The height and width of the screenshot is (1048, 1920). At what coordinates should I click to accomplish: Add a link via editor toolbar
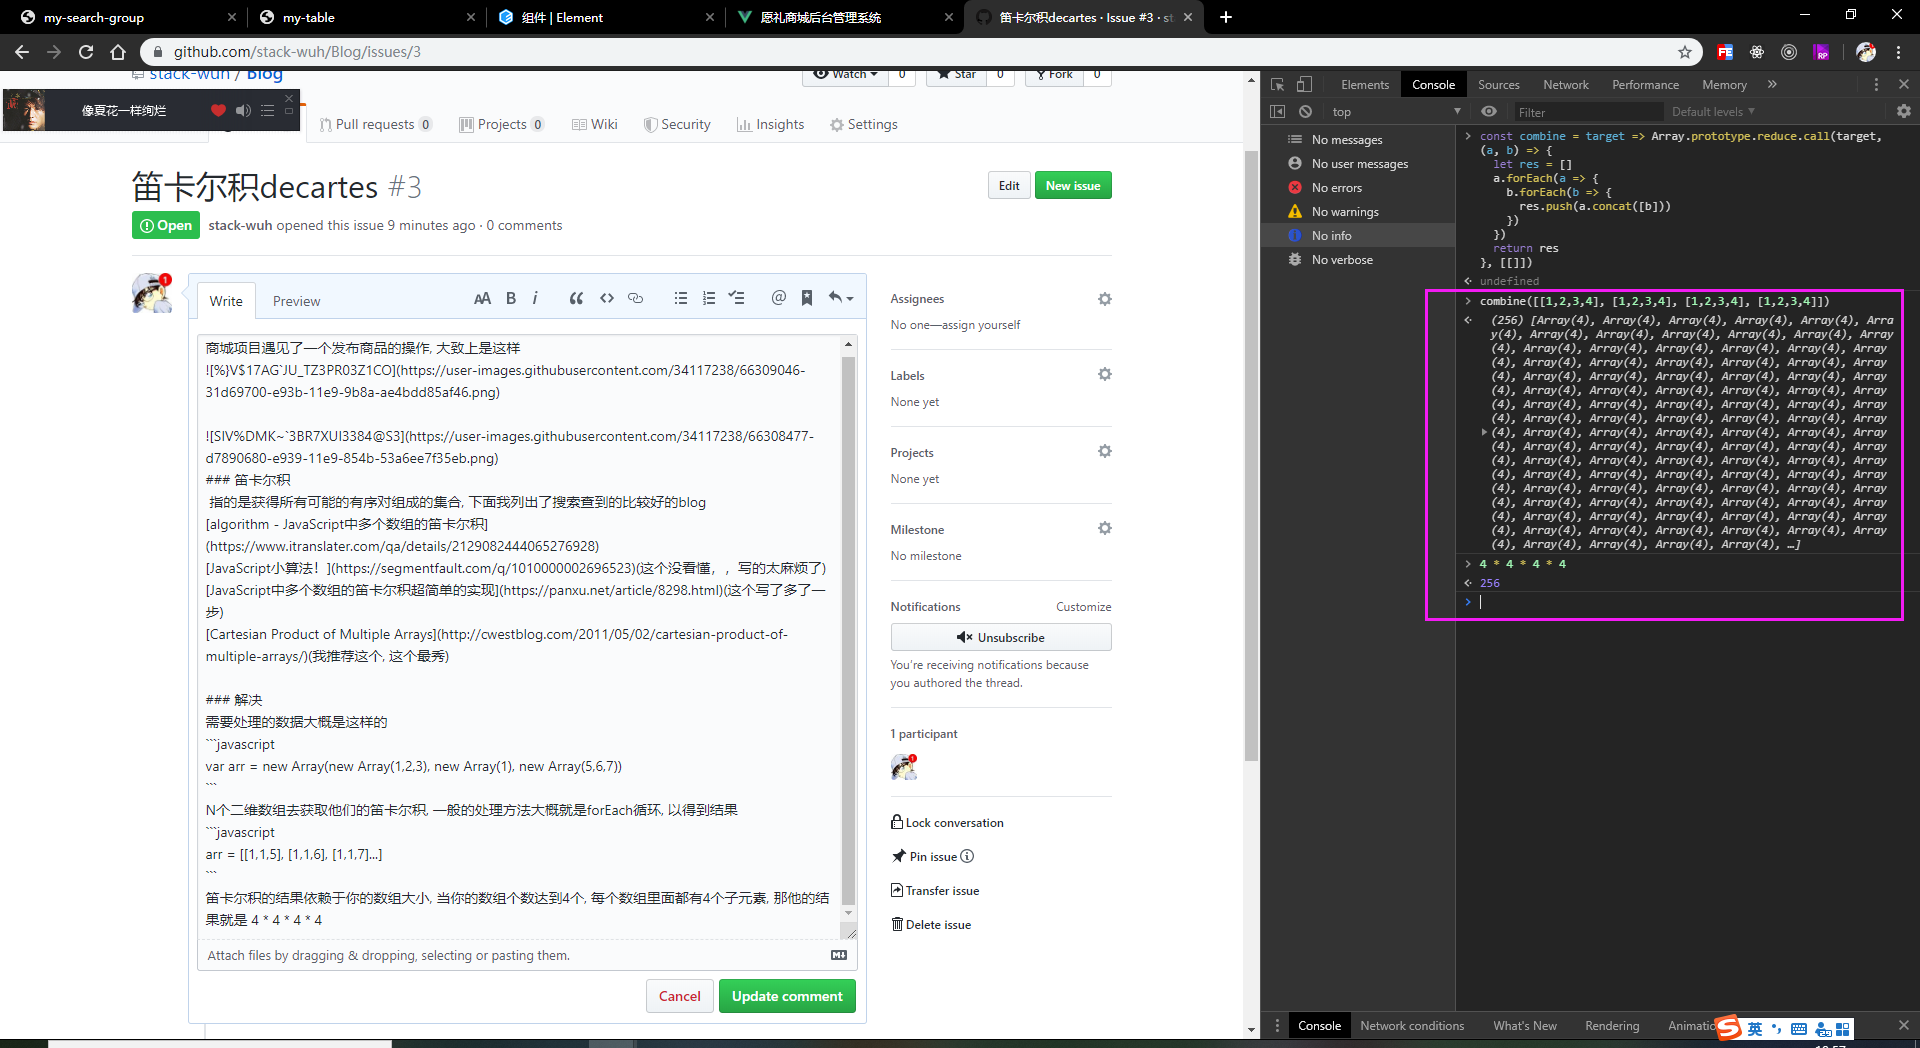(x=635, y=298)
